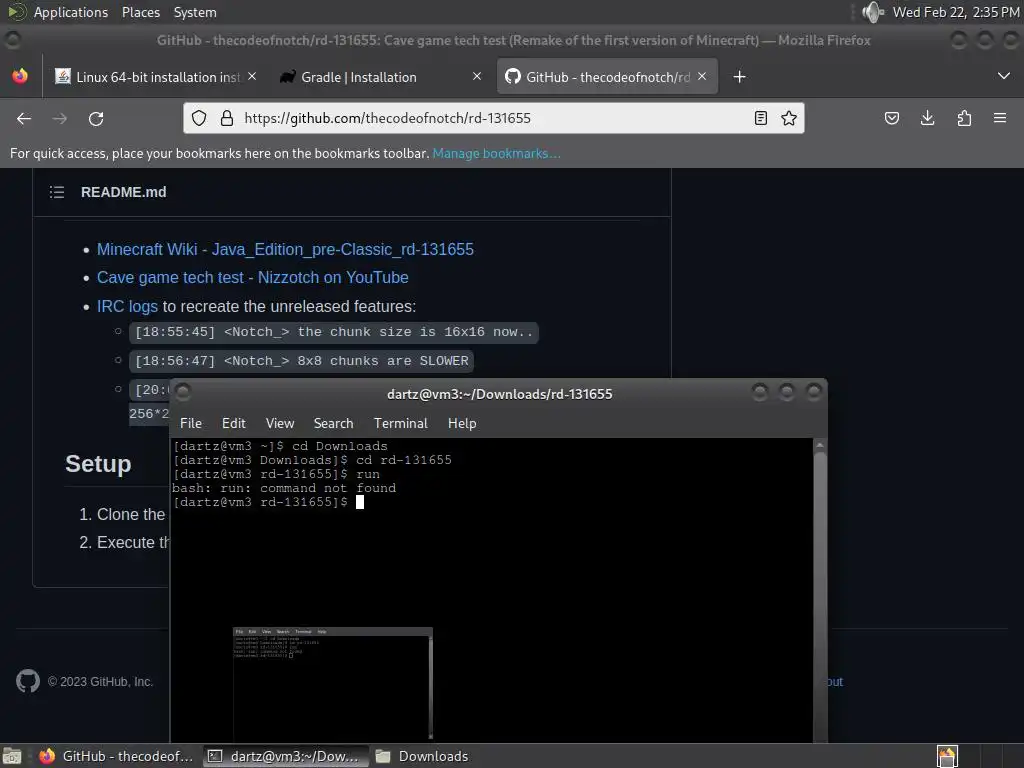Click 'bash: run: command not found' line

click(284, 488)
